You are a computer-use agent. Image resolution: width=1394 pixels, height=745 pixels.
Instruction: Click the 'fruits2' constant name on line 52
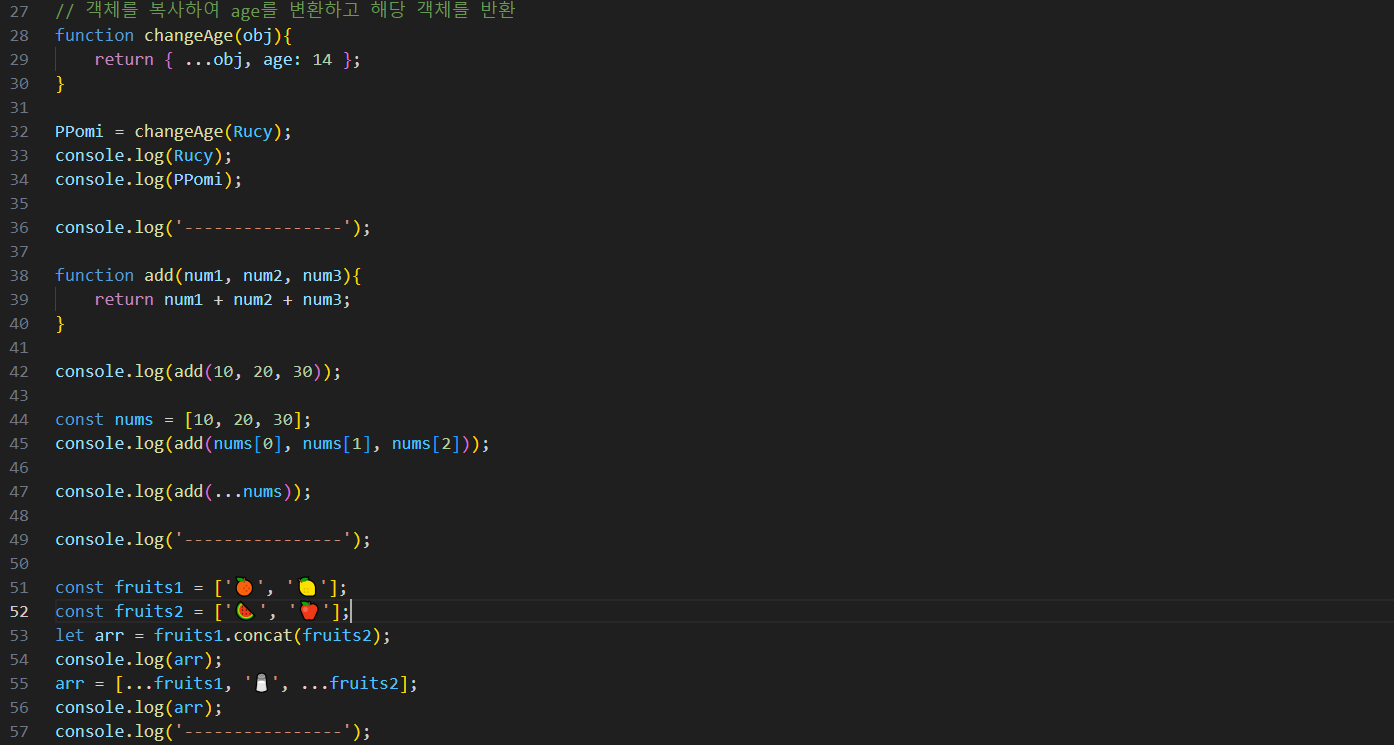pos(149,611)
